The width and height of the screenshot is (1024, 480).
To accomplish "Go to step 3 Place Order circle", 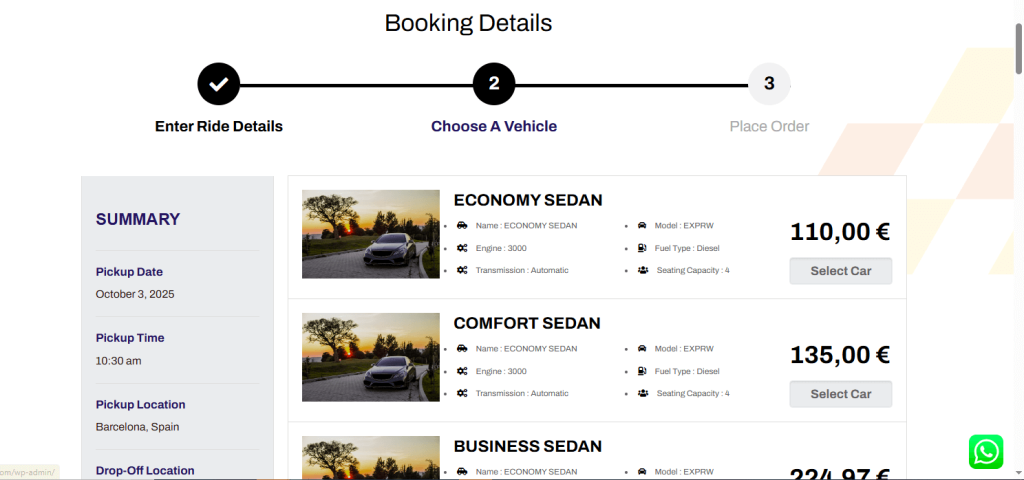I will [769, 84].
